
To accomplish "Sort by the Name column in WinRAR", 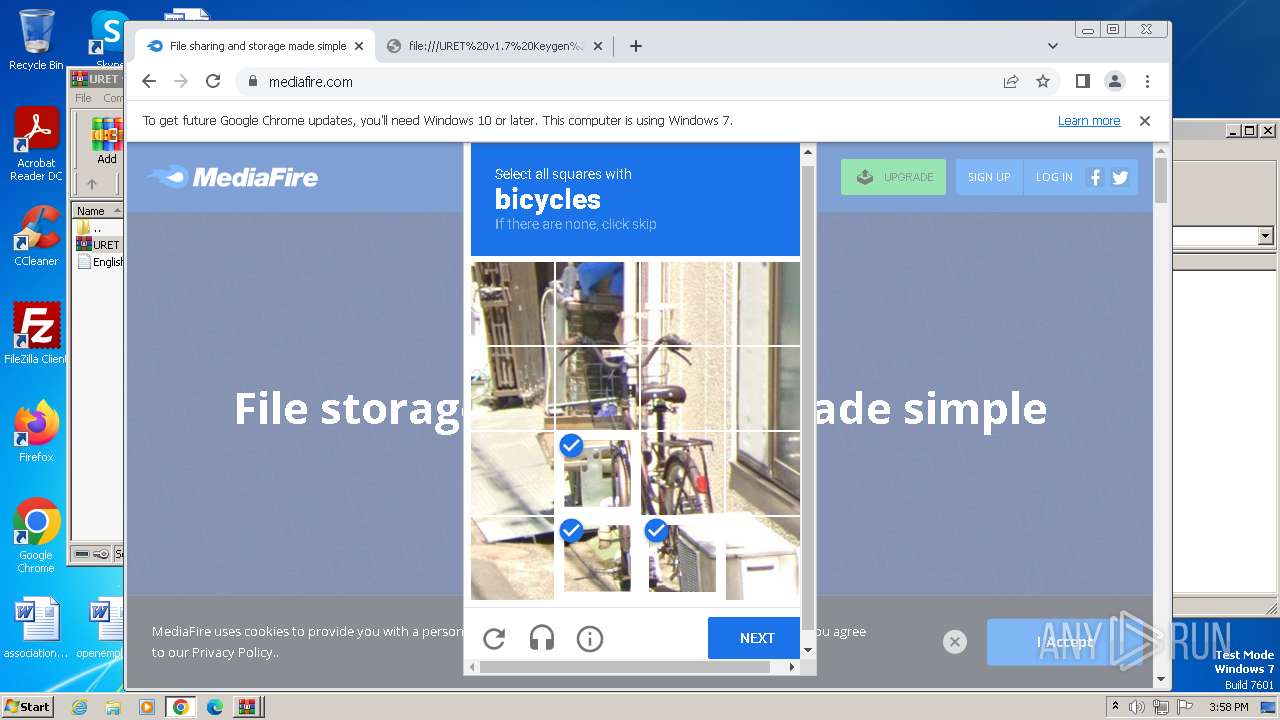I will pos(97,211).
